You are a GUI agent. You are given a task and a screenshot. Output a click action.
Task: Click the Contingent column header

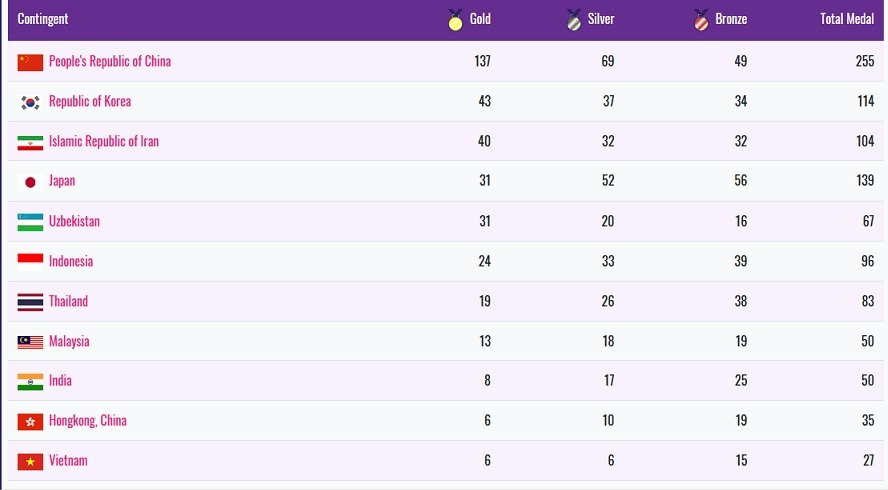[43, 19]
